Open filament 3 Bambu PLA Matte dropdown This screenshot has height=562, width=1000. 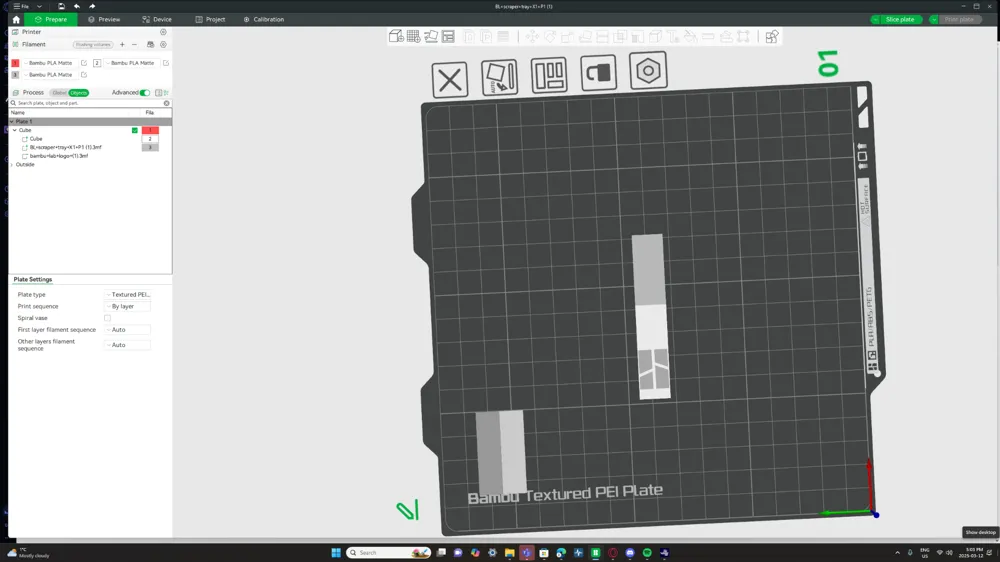[x=50, y=75]
